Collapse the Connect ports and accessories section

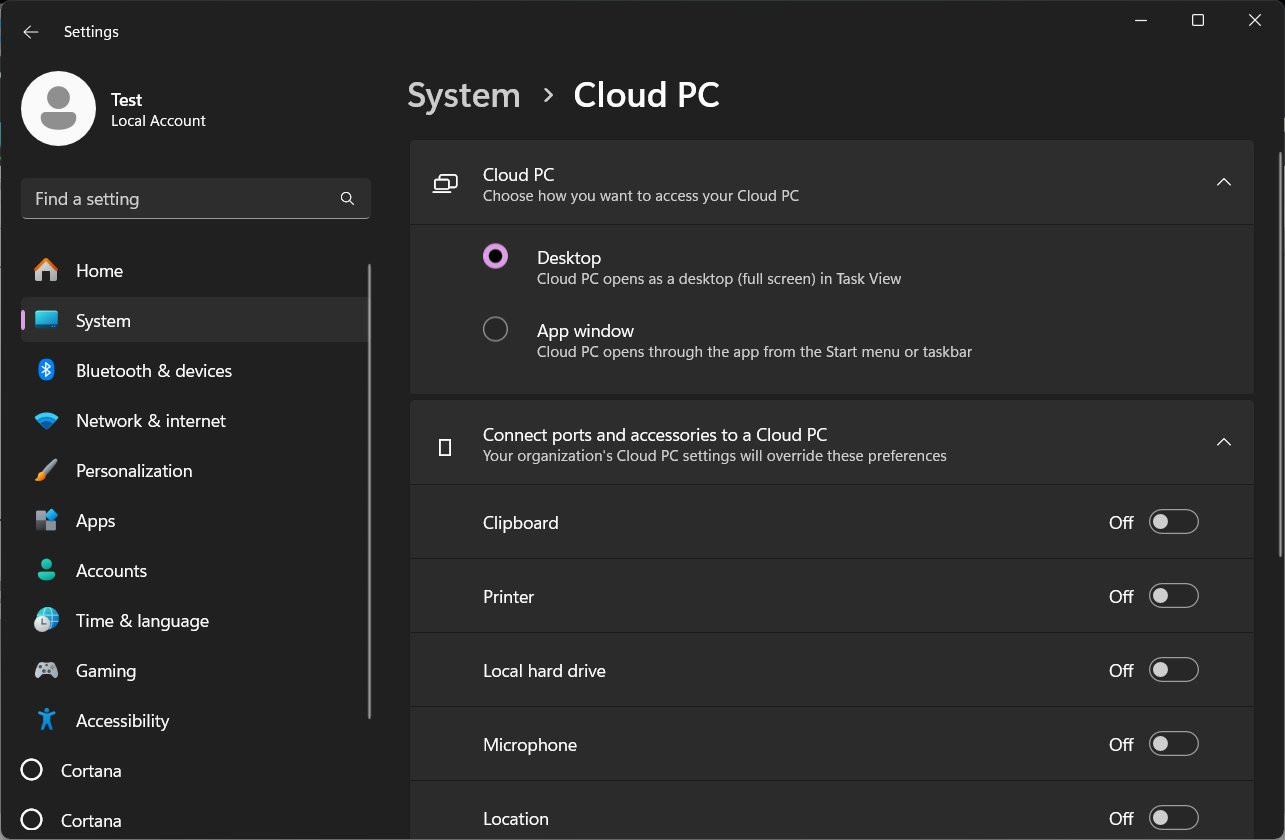[x=1224, y=441]
